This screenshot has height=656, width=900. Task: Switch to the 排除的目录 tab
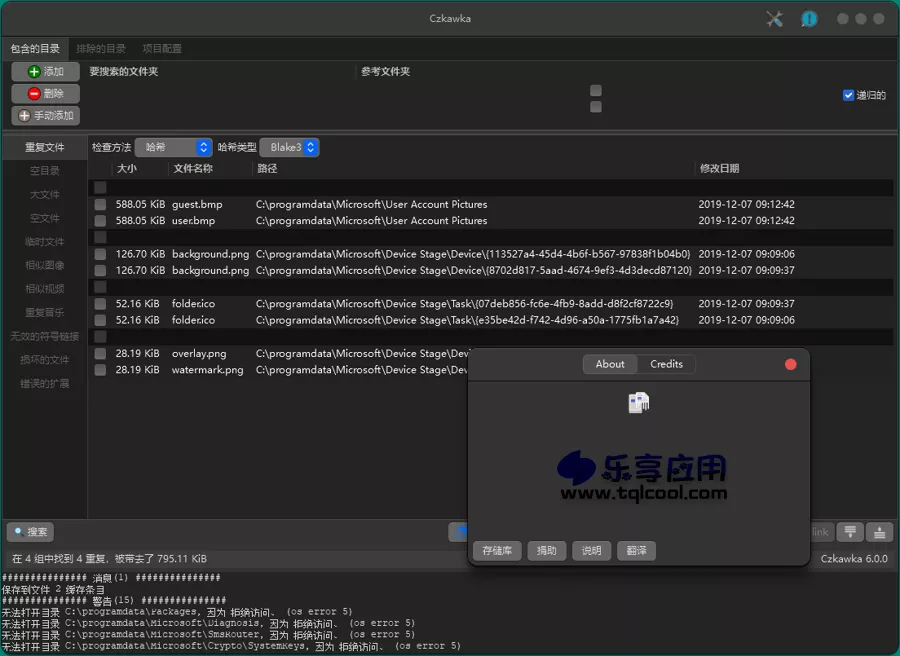101,49
